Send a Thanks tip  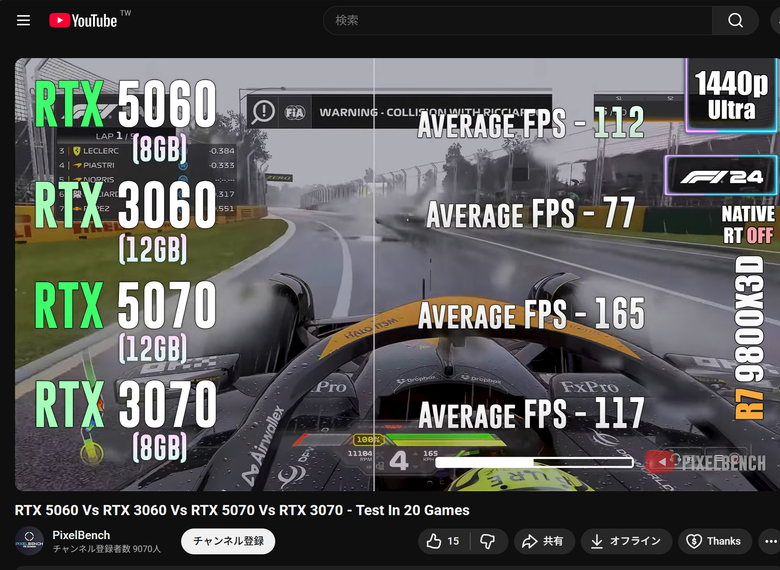(715, 541)
